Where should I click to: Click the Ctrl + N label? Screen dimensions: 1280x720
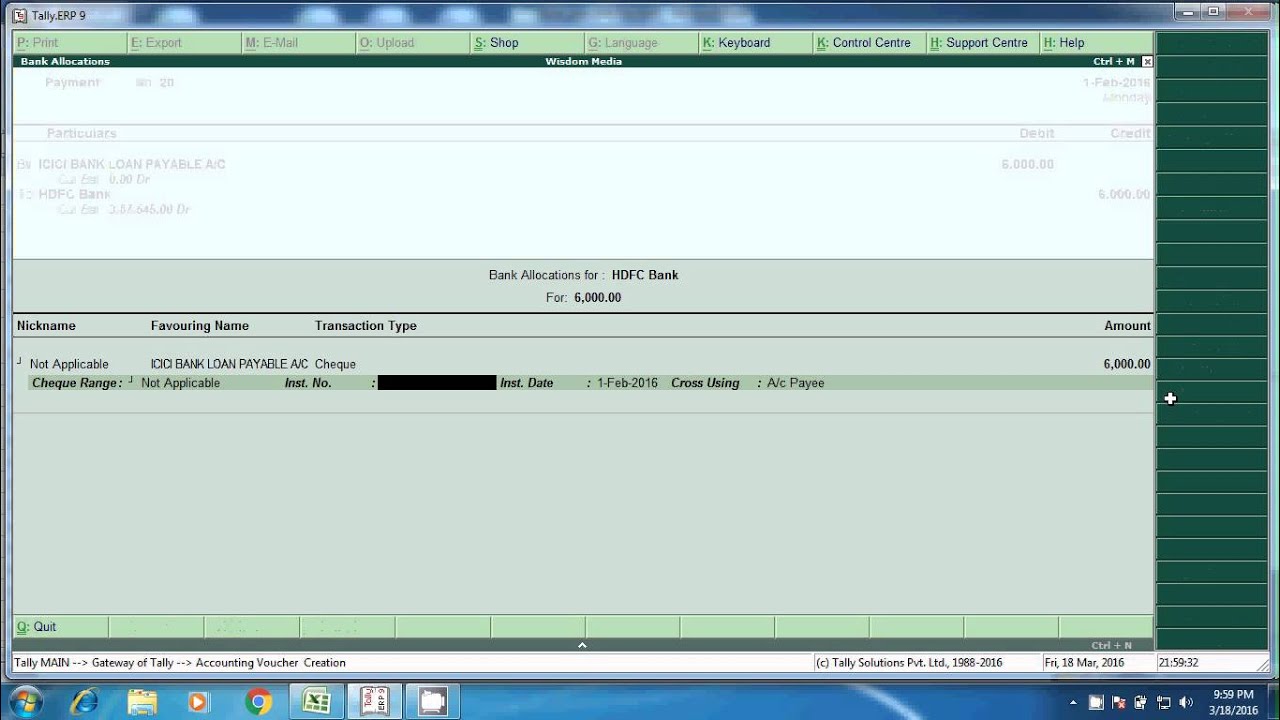[x=1111, y=646]
